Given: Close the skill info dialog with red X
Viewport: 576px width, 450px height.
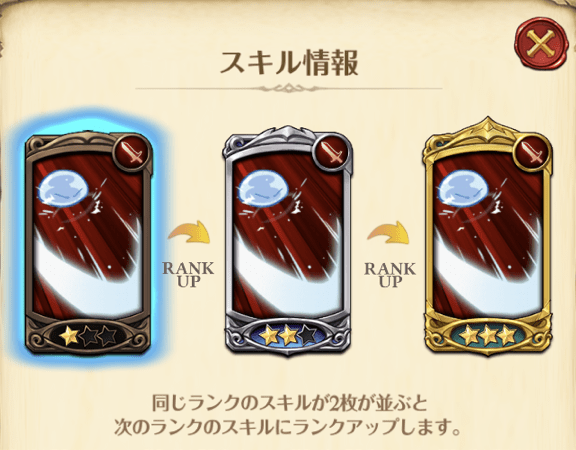Looking at the screenshot, I should (x=541, y=43).
